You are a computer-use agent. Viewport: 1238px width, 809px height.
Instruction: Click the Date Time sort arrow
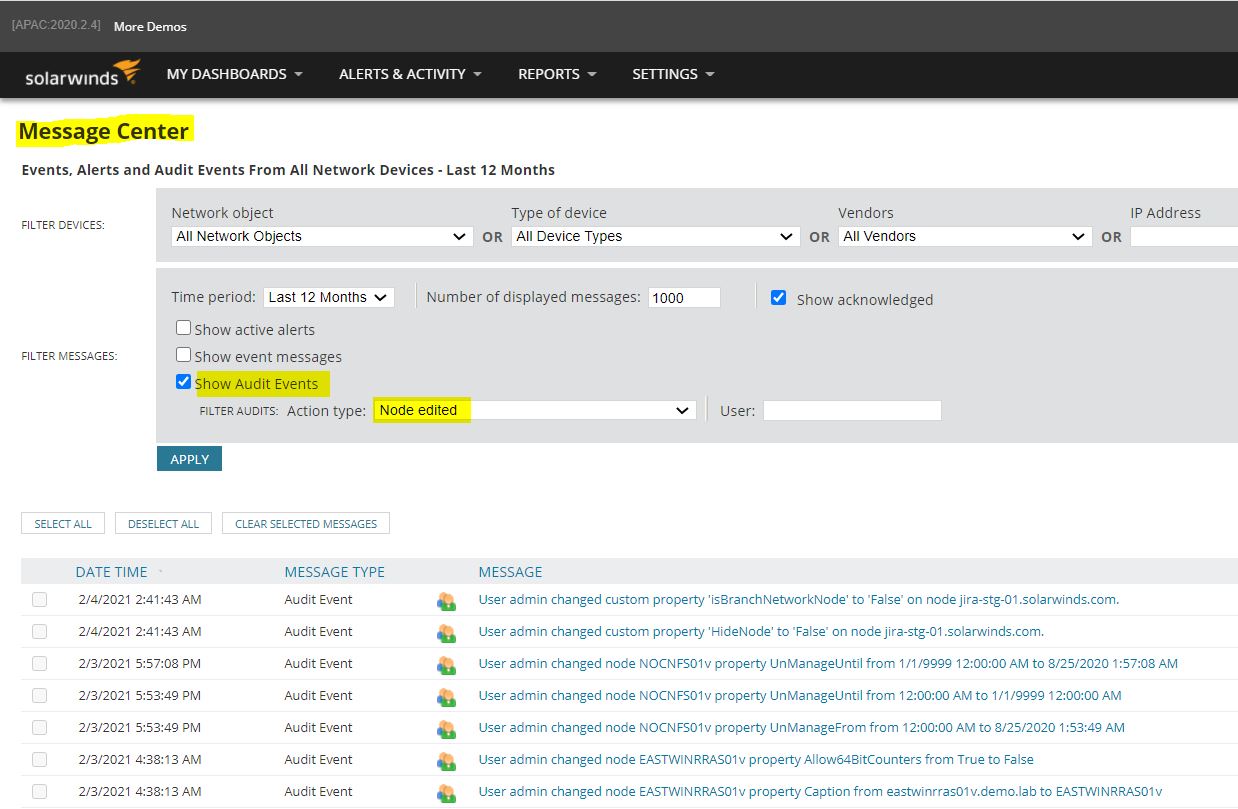[x=160, y=572]
